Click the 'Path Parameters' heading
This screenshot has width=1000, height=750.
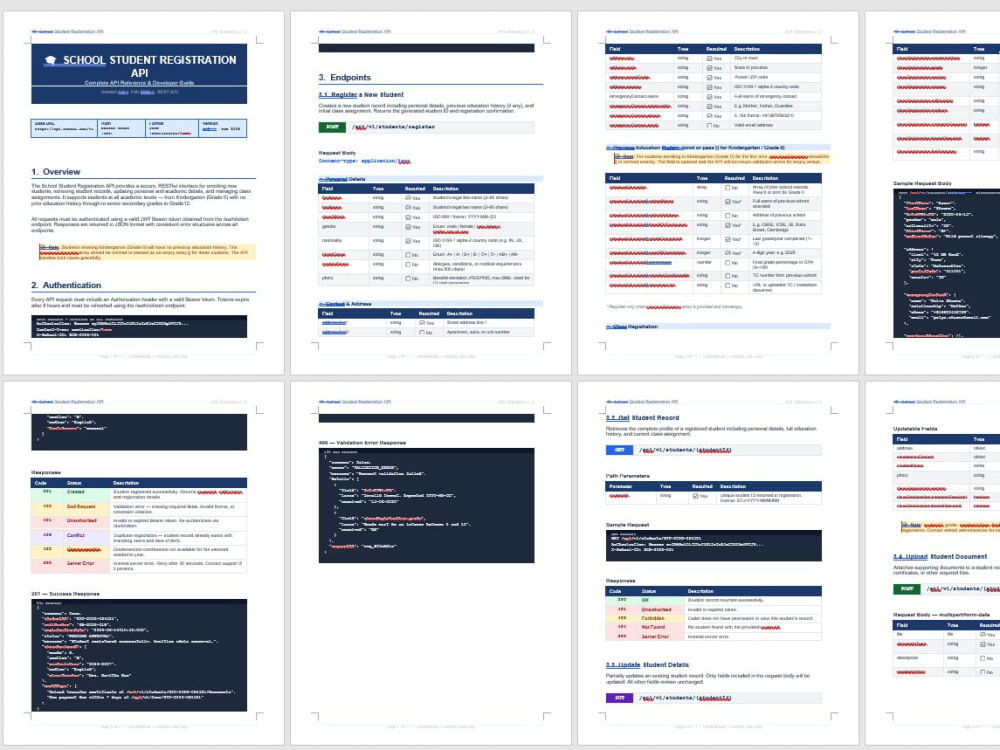628,476
